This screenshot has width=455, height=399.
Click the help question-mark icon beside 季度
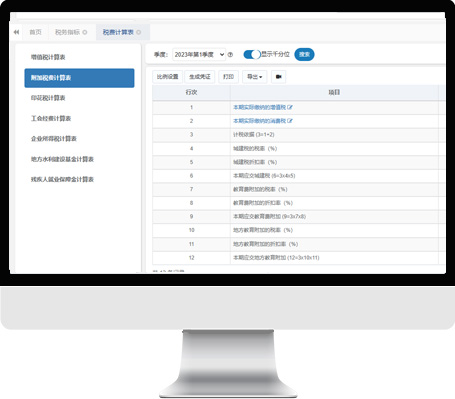pos(230,54)
